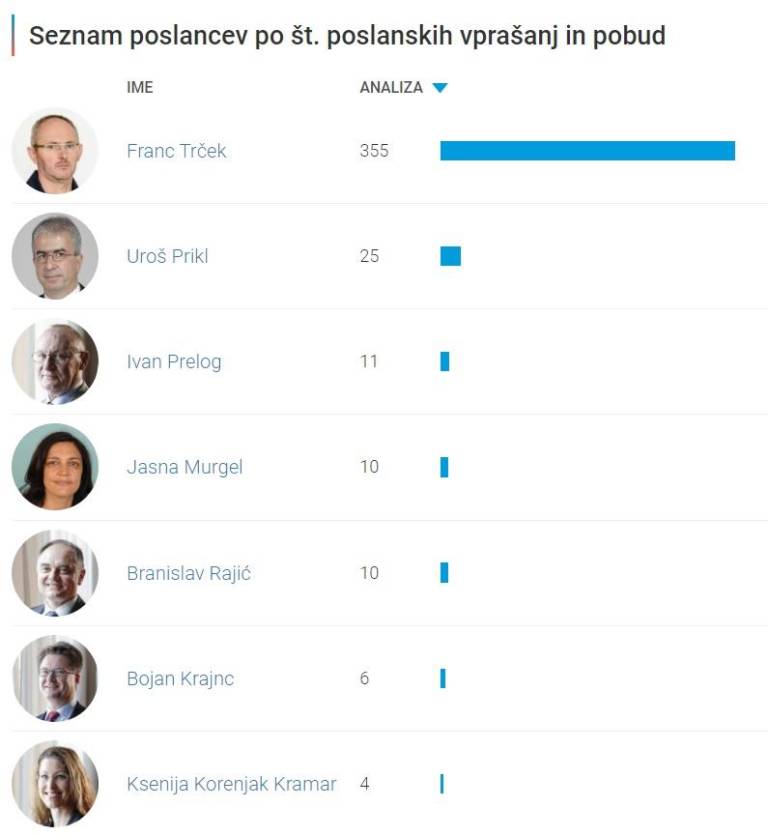Sort list by IME column header
The image size is (768, 836).
pyautogui.click(x=140, y=87)
